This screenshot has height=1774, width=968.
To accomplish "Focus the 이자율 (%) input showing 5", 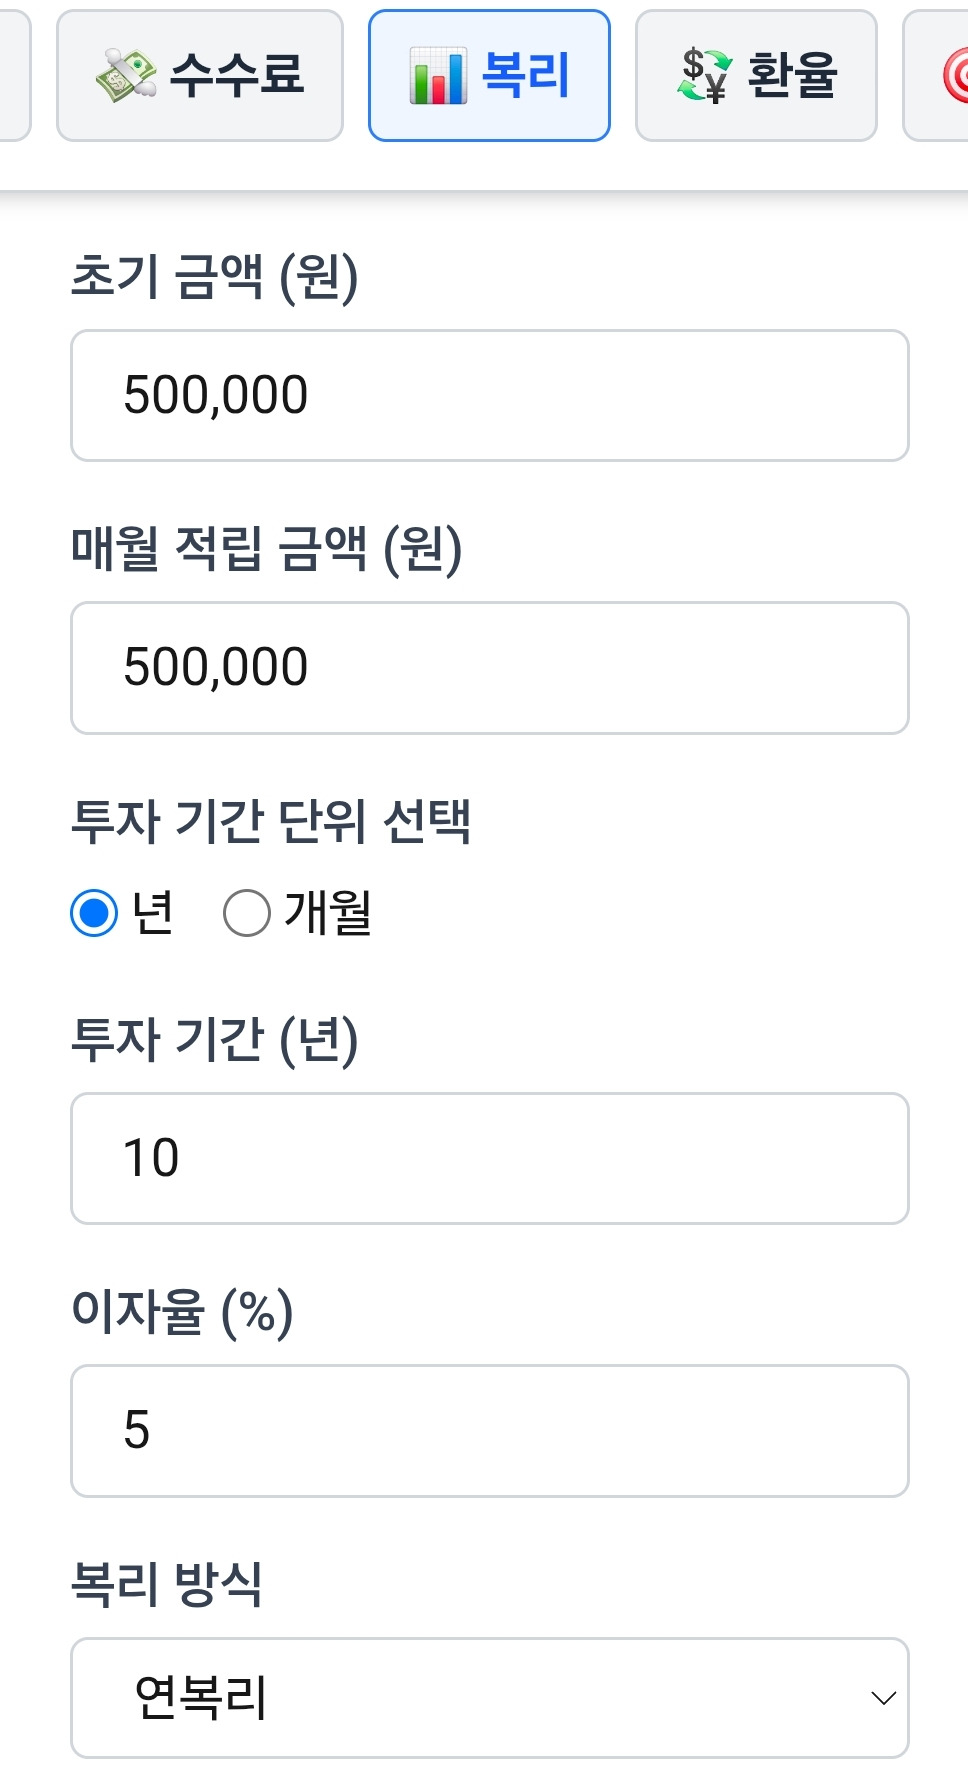I will coord(489,1430).
